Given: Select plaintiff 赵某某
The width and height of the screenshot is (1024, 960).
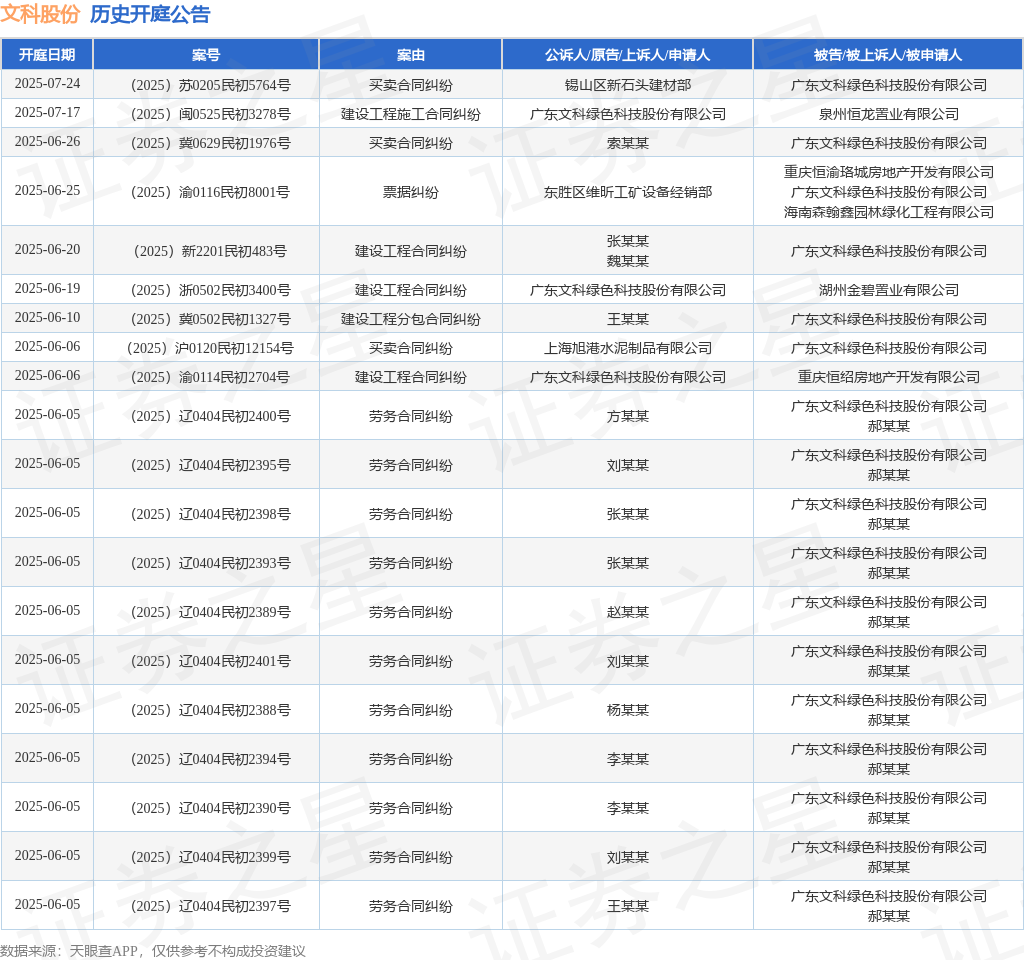Looking at the screenshot, I should (x=628, y=612).
